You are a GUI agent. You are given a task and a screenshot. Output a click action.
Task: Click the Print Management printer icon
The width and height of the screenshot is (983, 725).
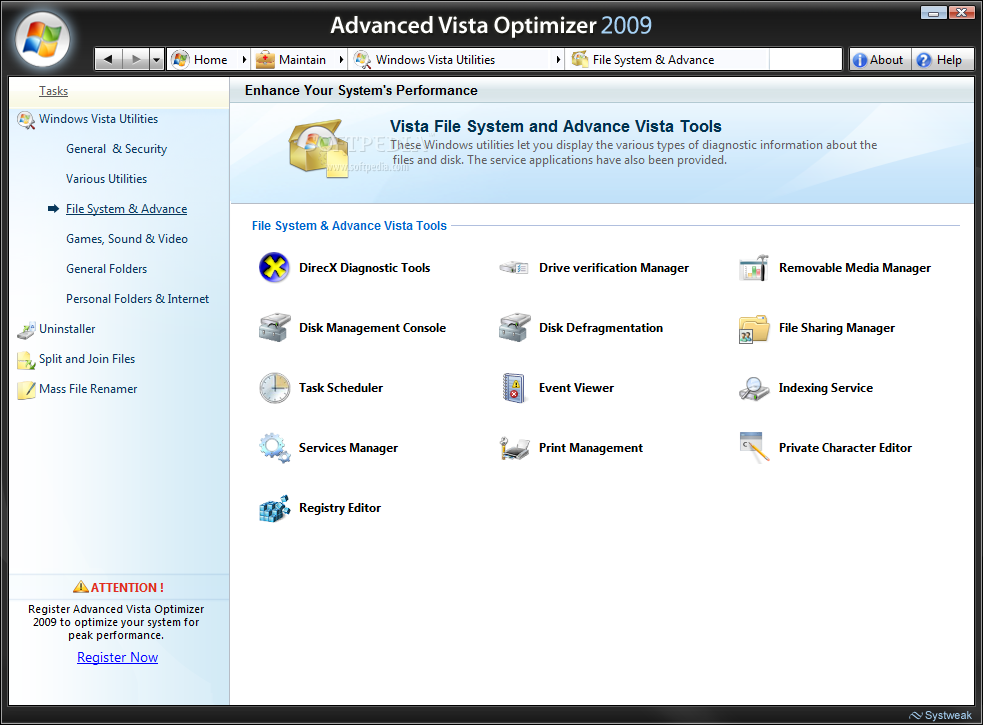[x=514, y=448]
